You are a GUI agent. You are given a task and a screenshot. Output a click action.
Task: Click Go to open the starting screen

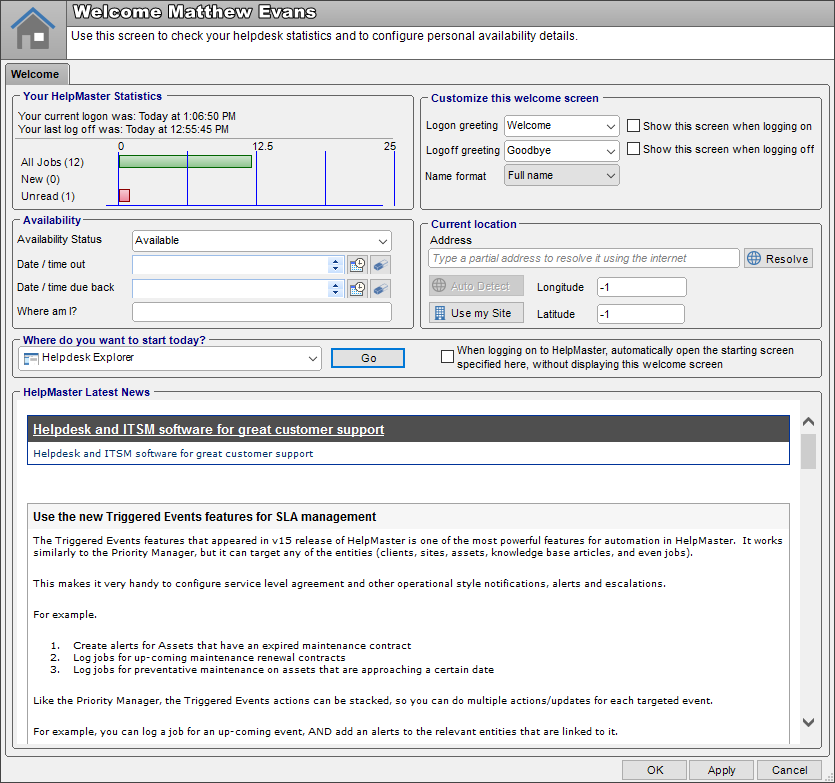point(368,358)
